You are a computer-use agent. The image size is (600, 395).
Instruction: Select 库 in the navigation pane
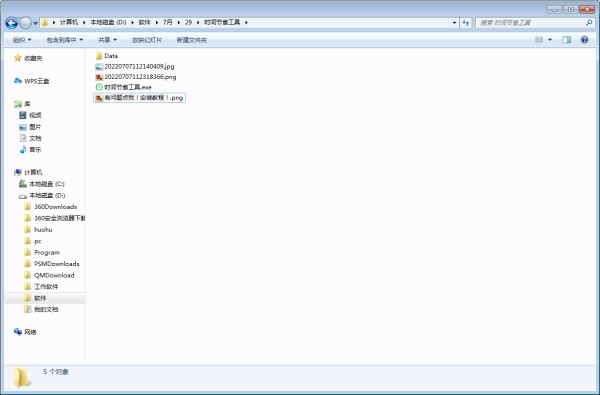[22, 104]
